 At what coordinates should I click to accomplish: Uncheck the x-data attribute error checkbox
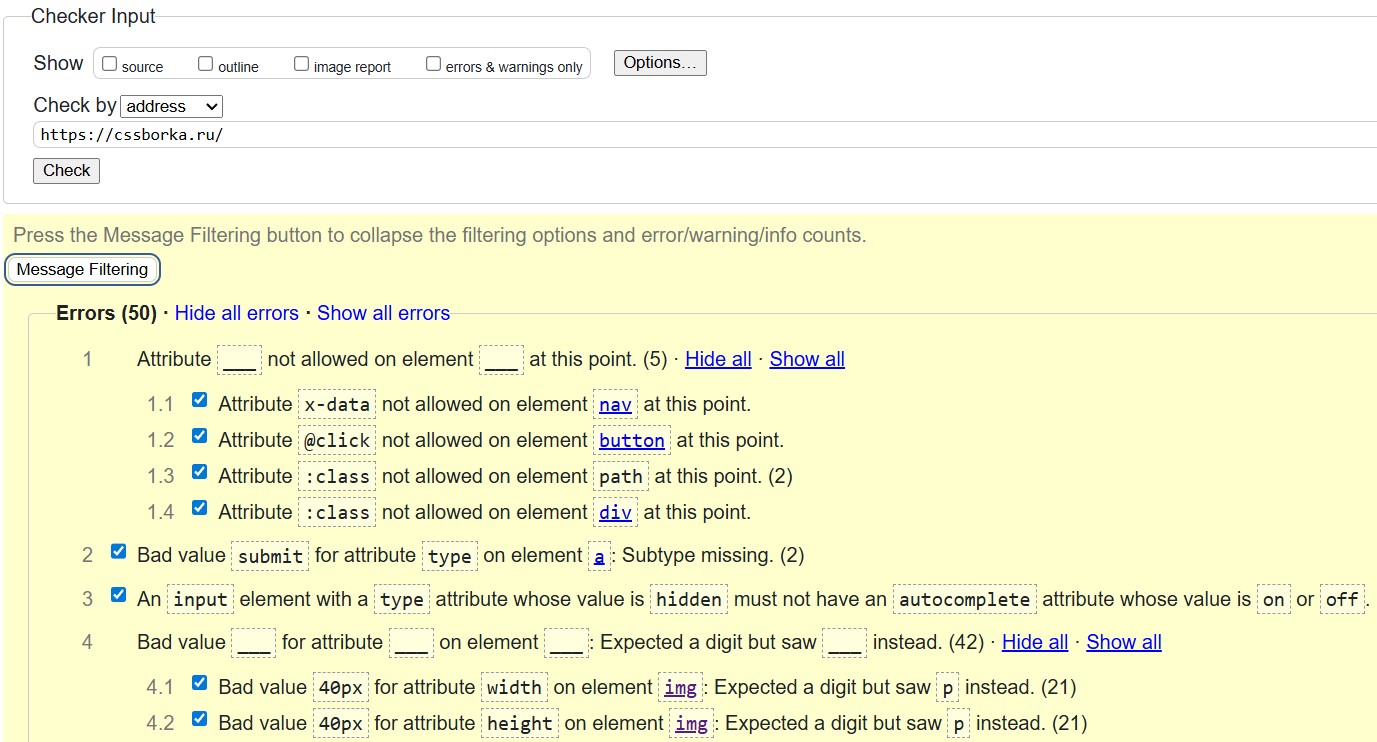[x=199, y=400]
